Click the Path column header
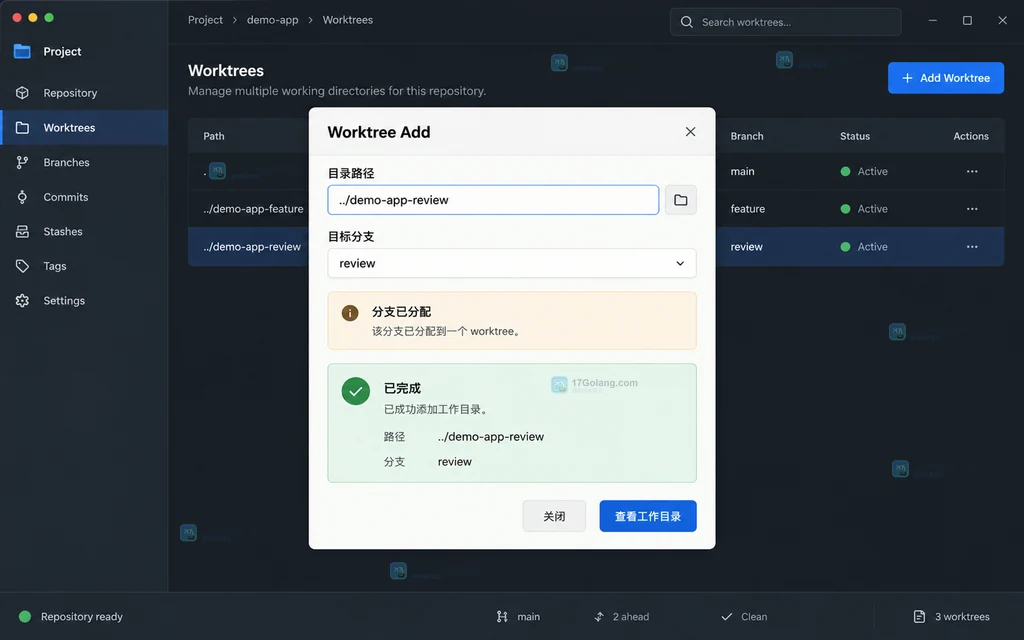1024x640 pixels. [x=214, y=136]
